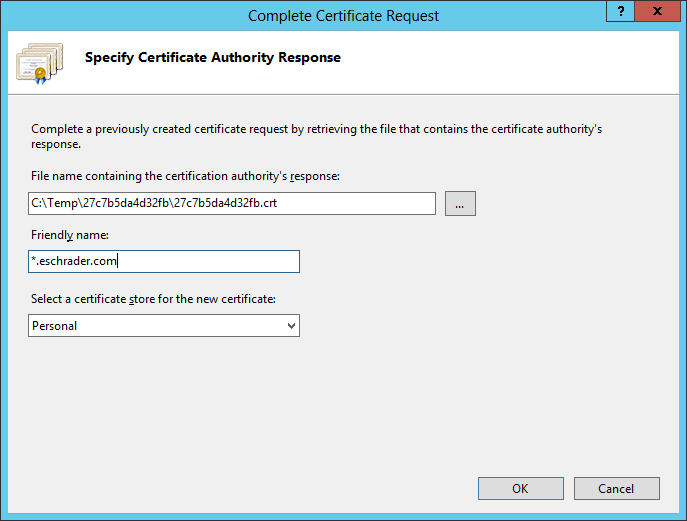This screenshot has height=521, width=687.
Task: Browse for file with the ellipsis button
Action: click(460, 203)
